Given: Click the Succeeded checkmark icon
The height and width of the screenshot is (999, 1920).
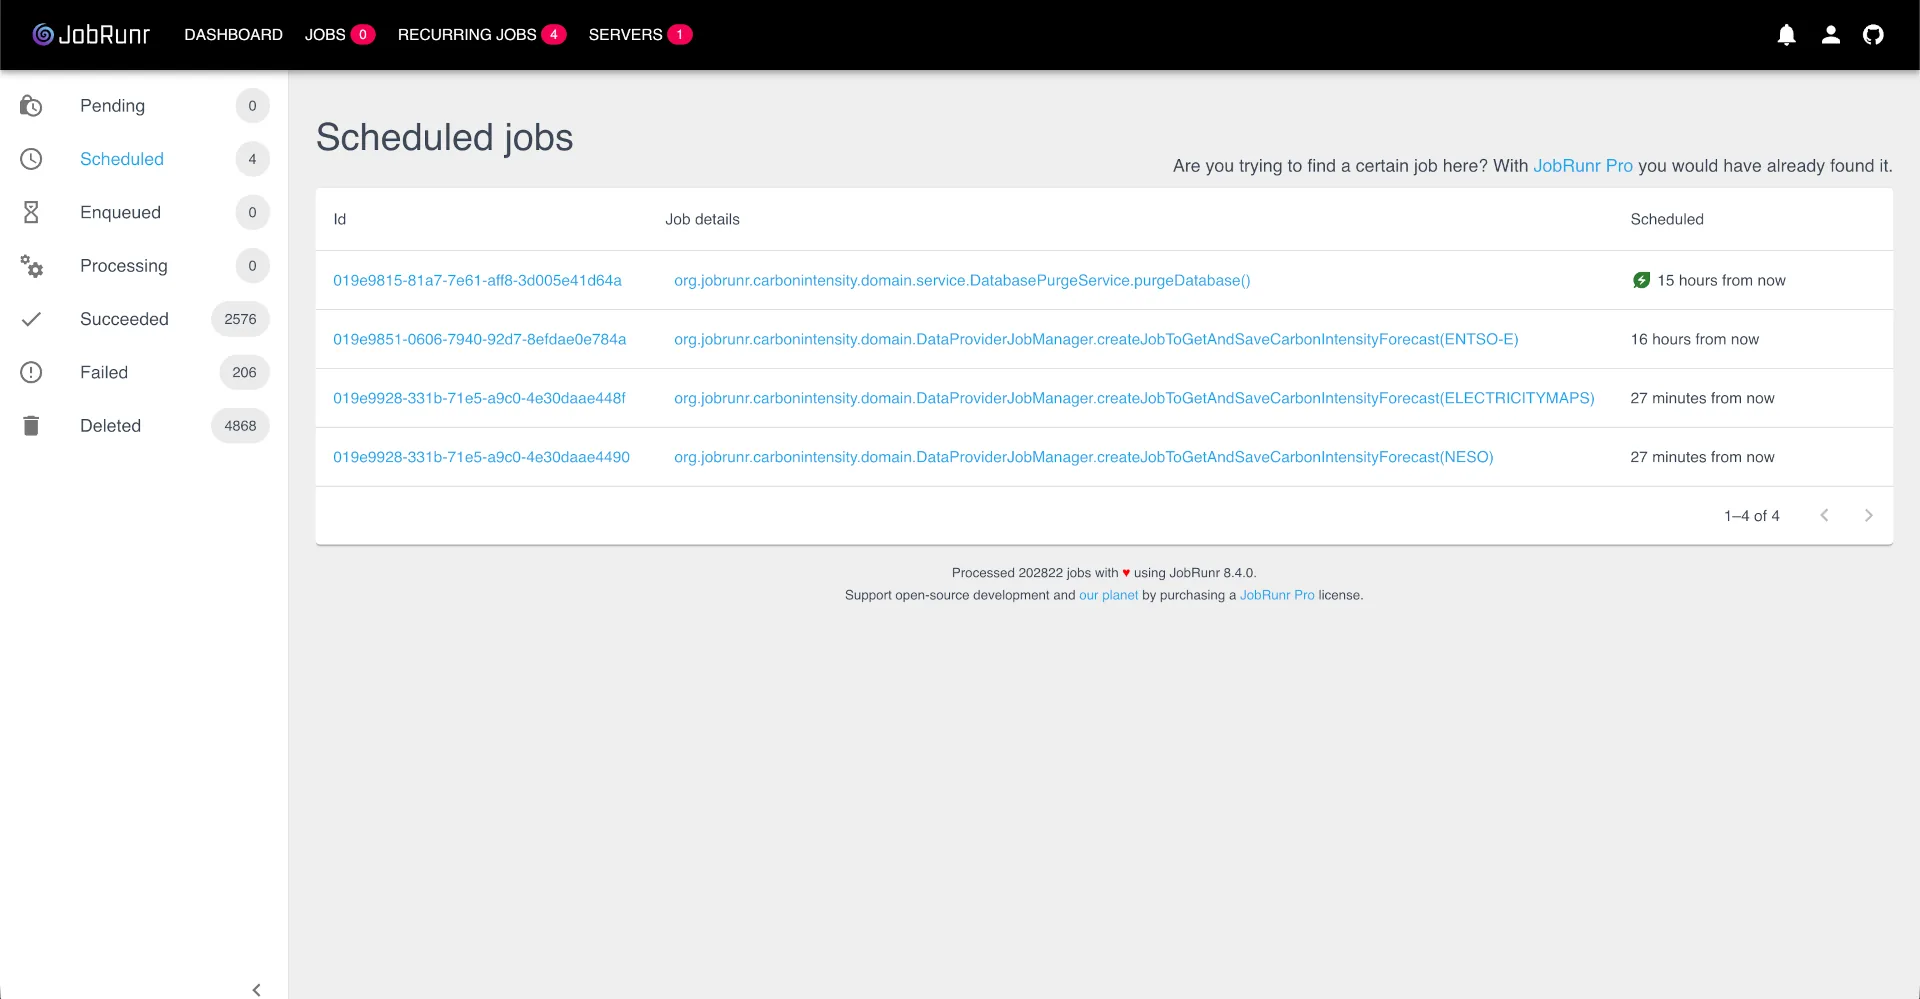Looking at the screenshot, I should [31, 319].
